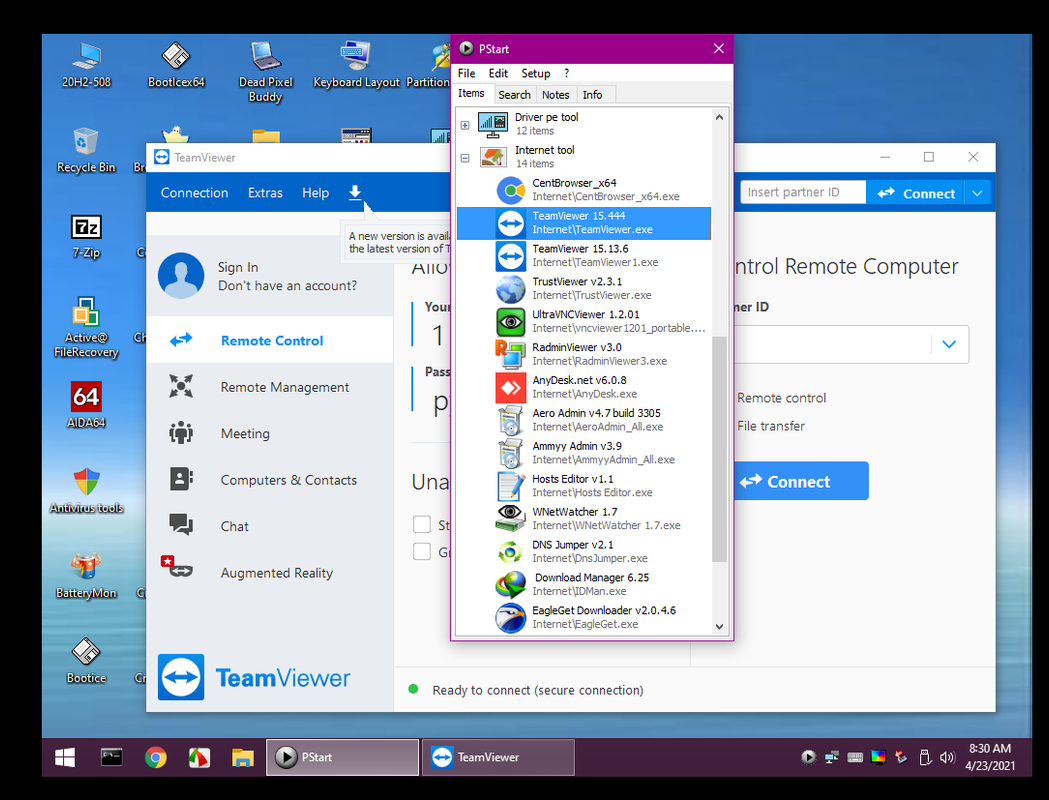The image size is (1049, 800).
Task: Launch TrustViewer v2.3.1 globe icon
Action: coord(510,288)
